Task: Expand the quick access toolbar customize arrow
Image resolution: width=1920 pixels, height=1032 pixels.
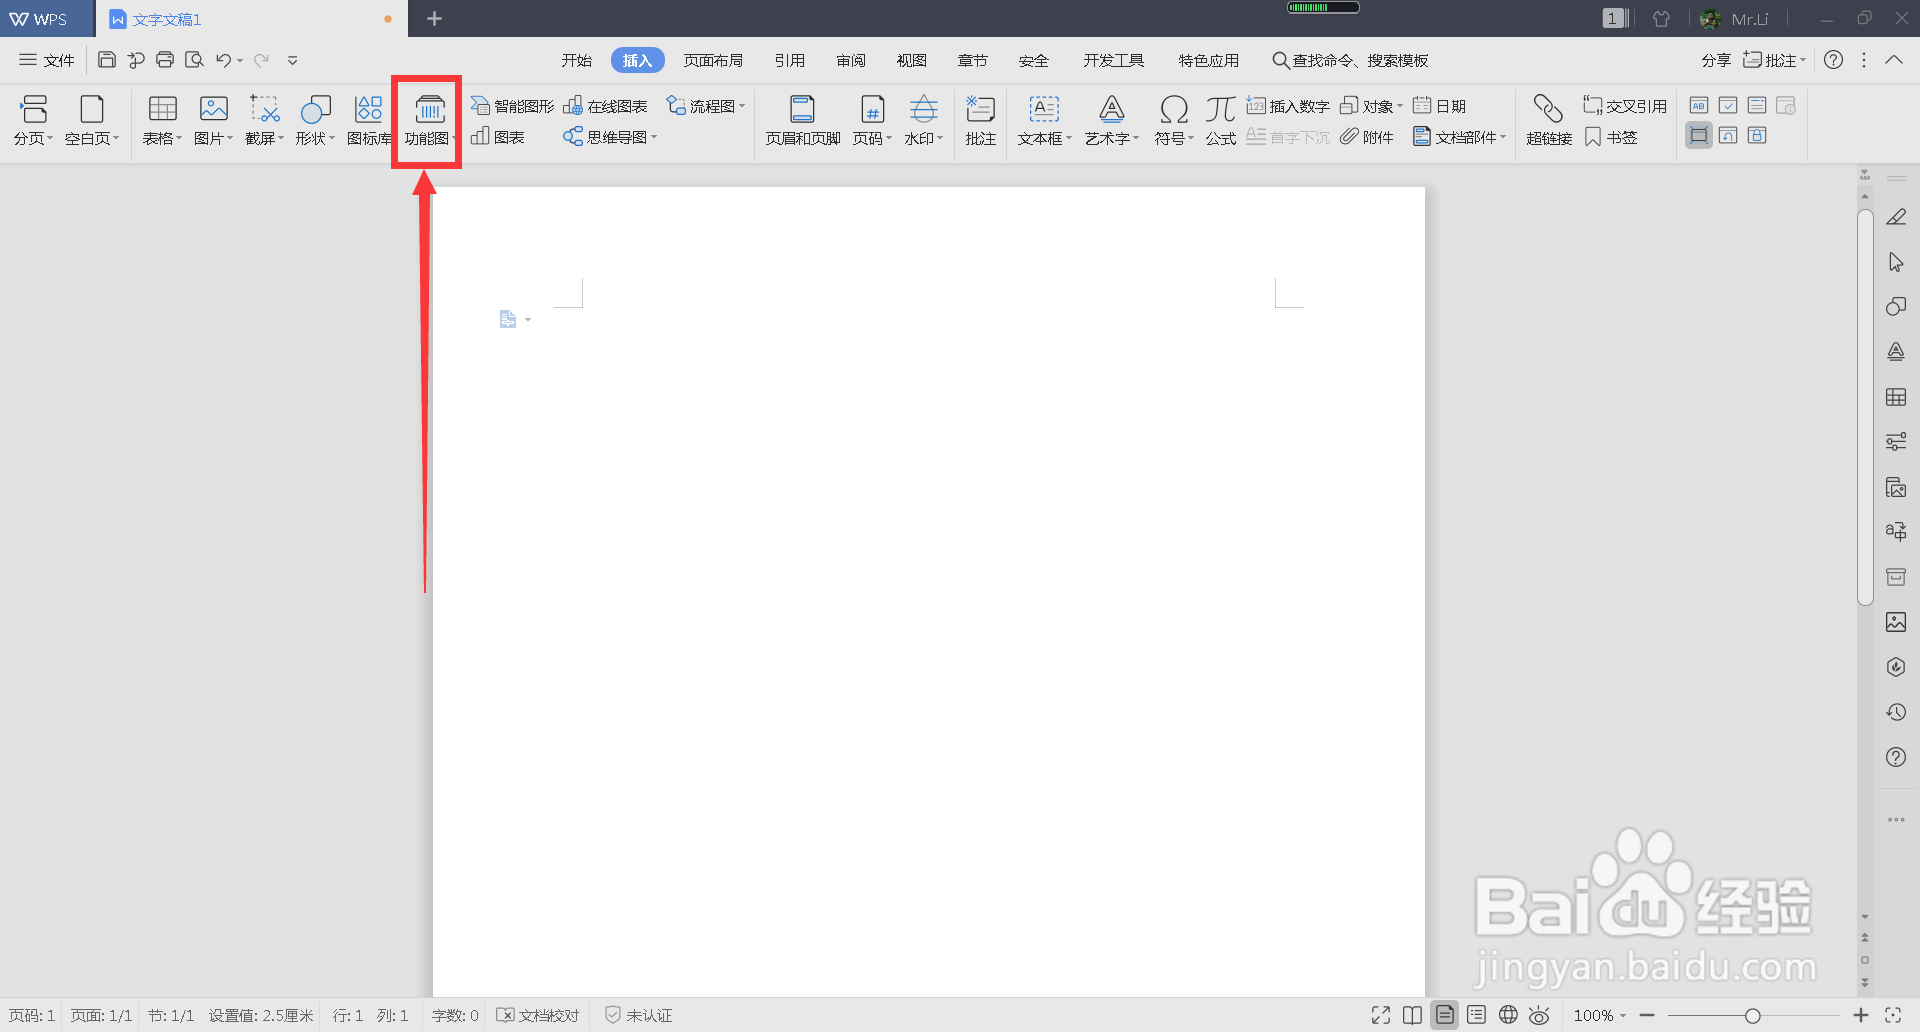Action: coord(293,60)
